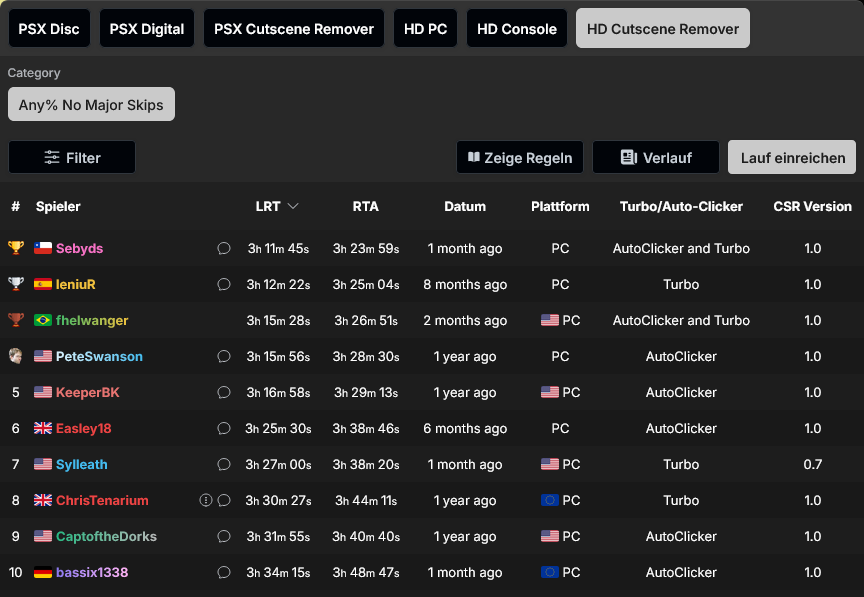864x597 pixels.
Task: Open the comment icon for KeeperBK's run
Action: pos(224,392)
